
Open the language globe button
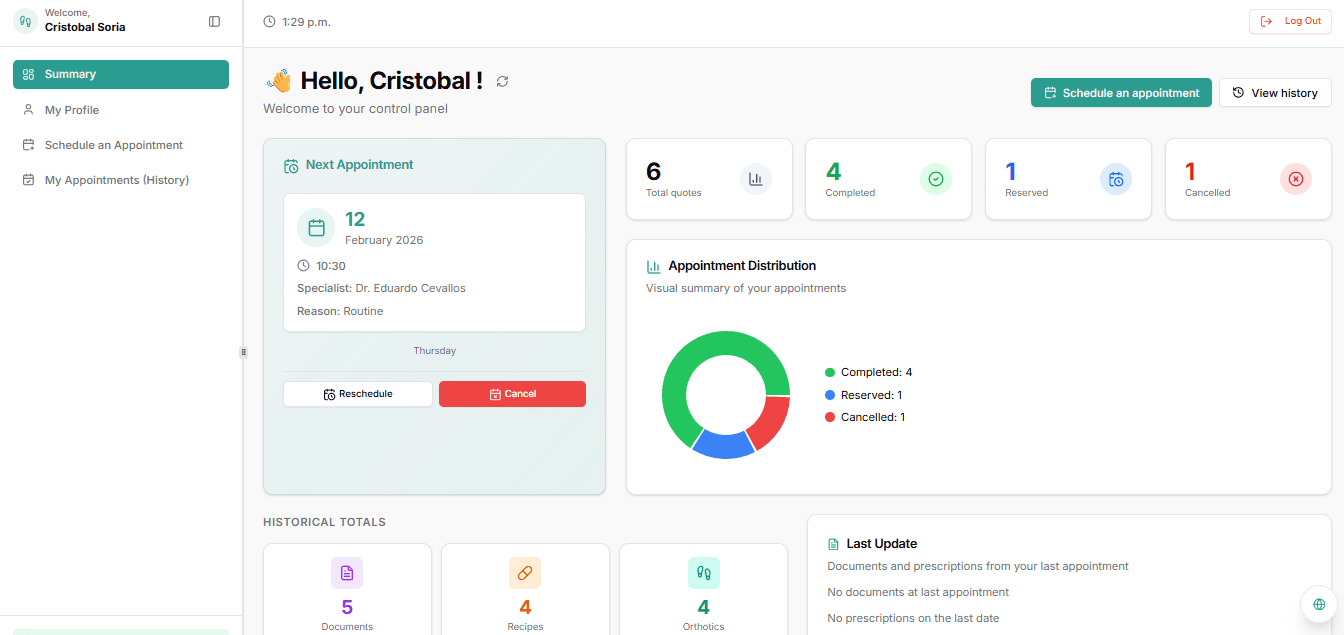(1318, 604)
